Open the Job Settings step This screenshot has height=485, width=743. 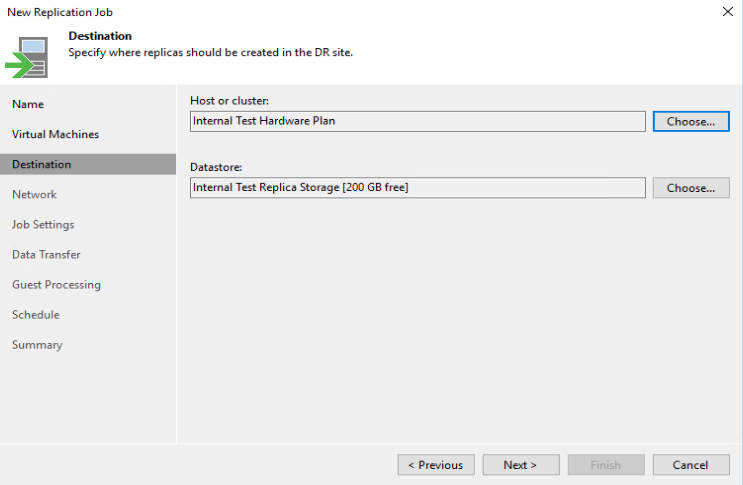[43, 224]
